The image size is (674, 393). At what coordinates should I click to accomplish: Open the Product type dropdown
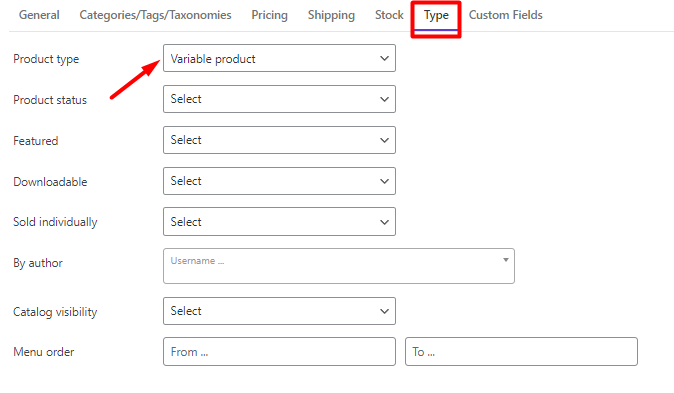(x=279, y=58)
